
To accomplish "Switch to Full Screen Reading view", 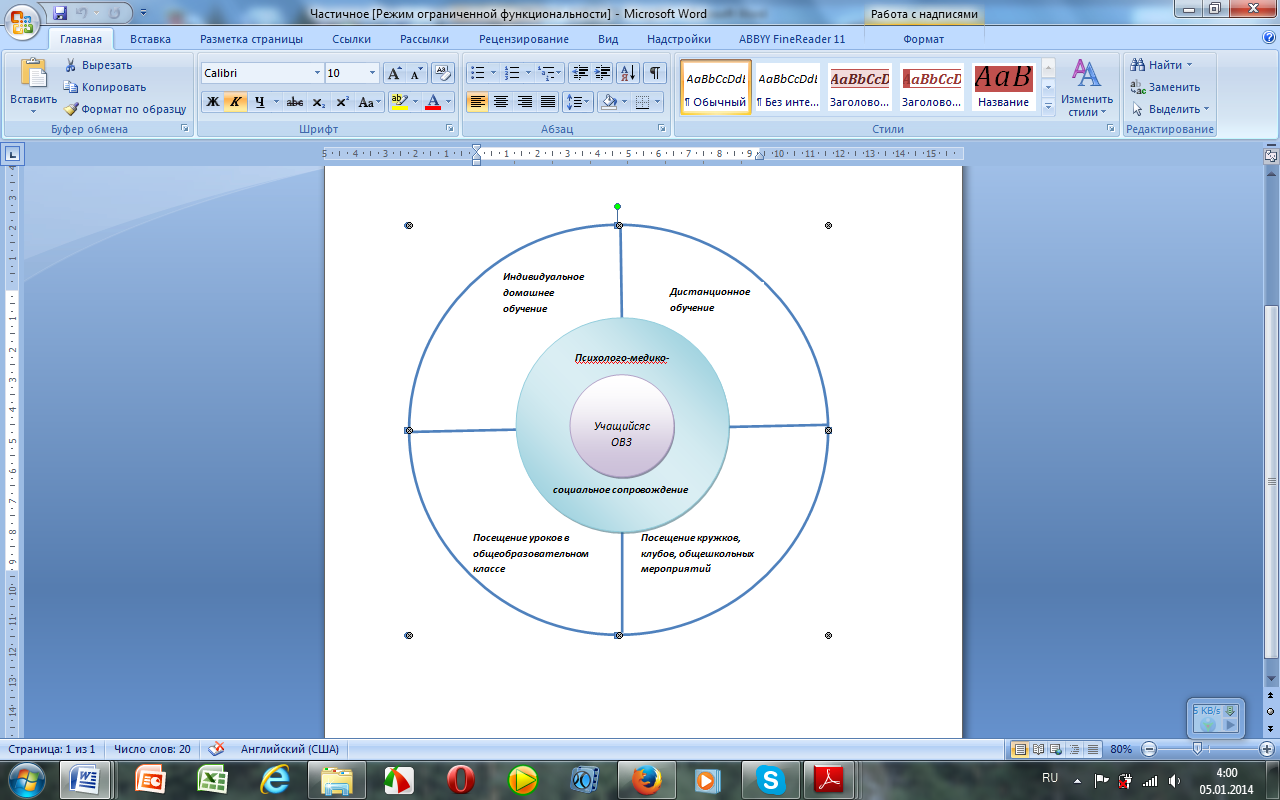I will pos(1038,749).
